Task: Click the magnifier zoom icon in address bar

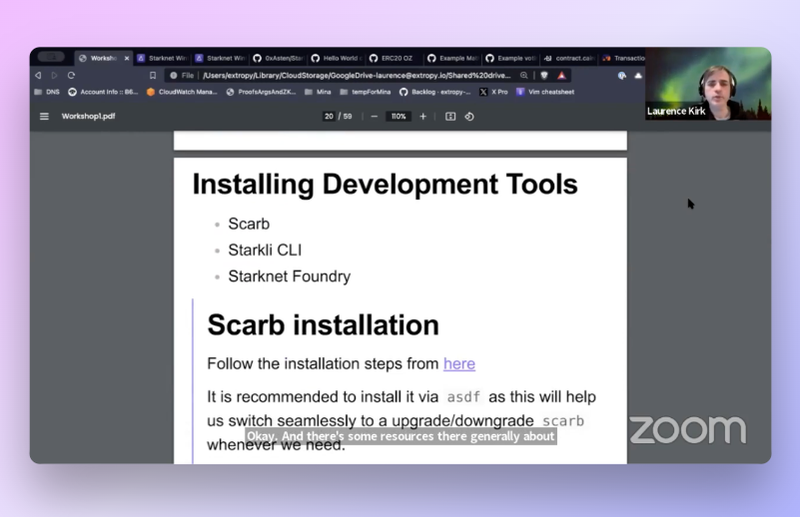Action: (x=523, y=75)
